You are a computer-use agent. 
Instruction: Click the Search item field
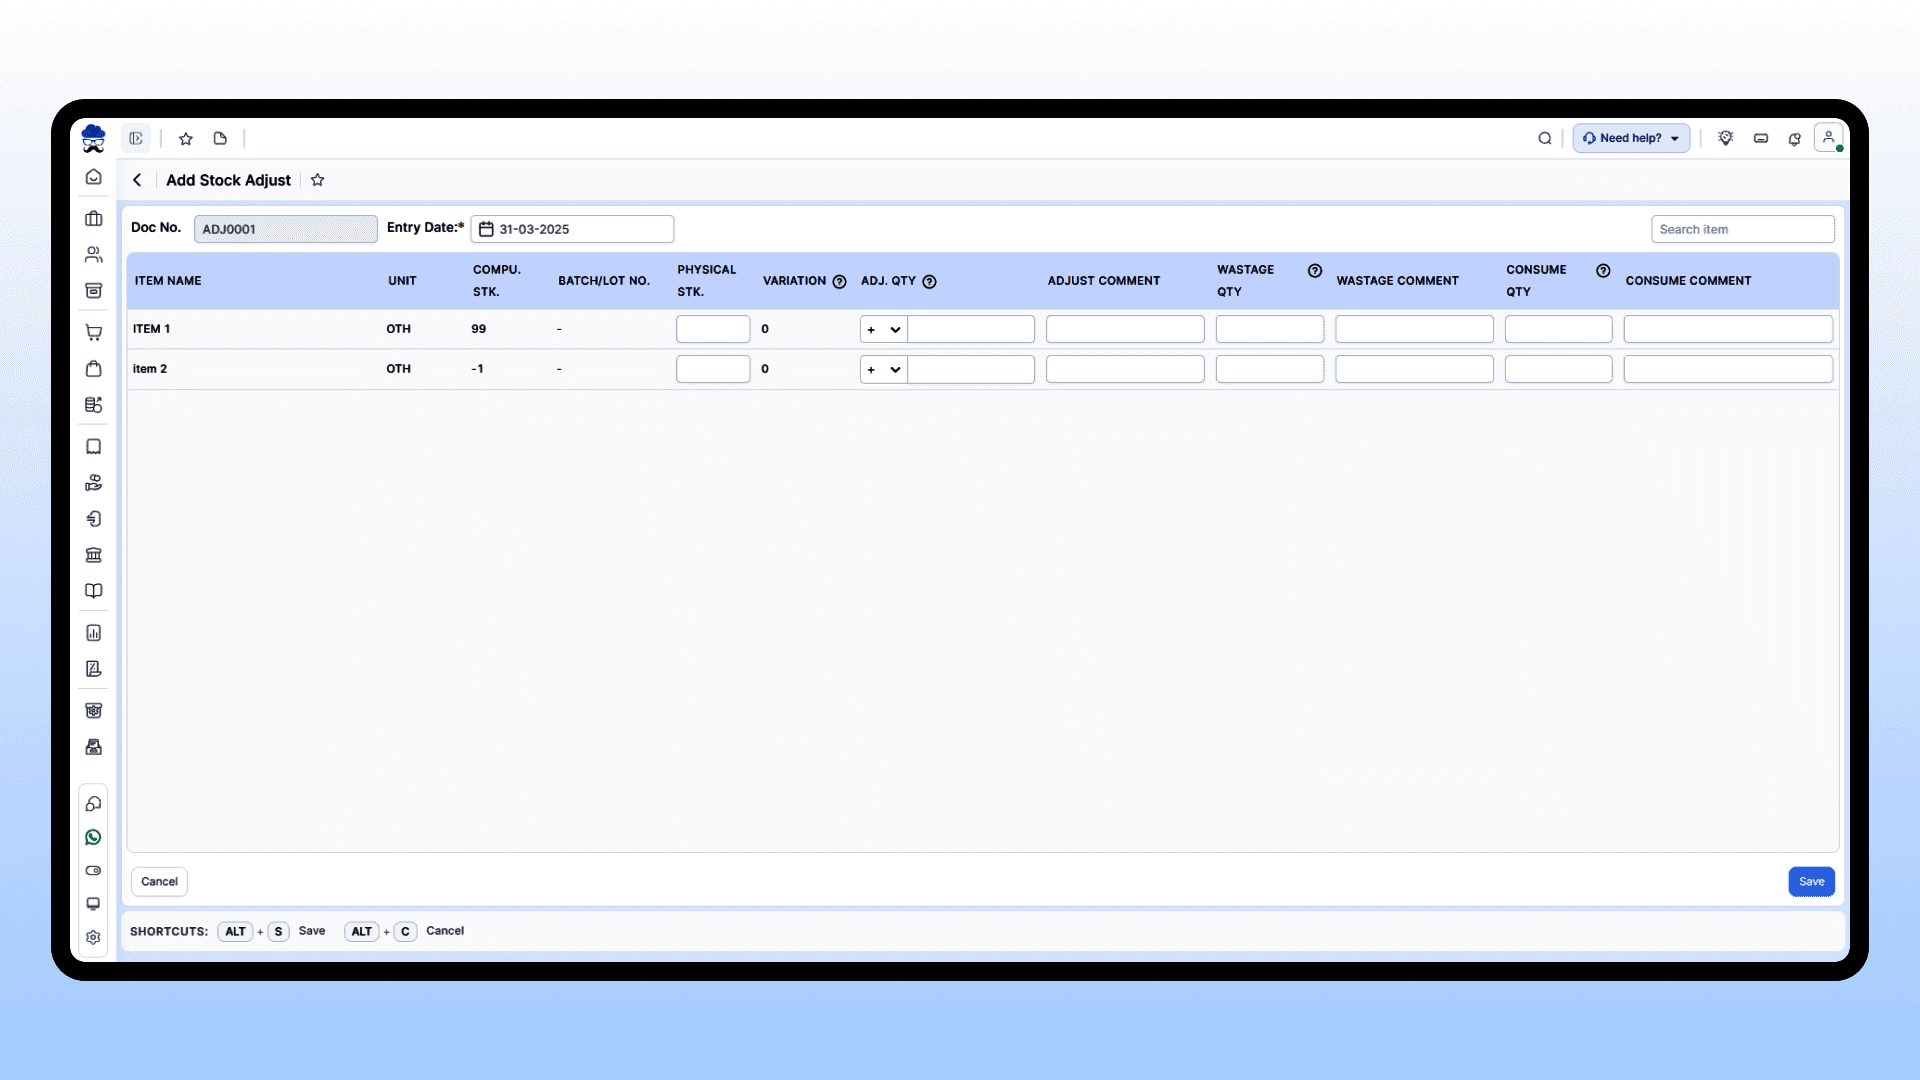click(1742, 229)
